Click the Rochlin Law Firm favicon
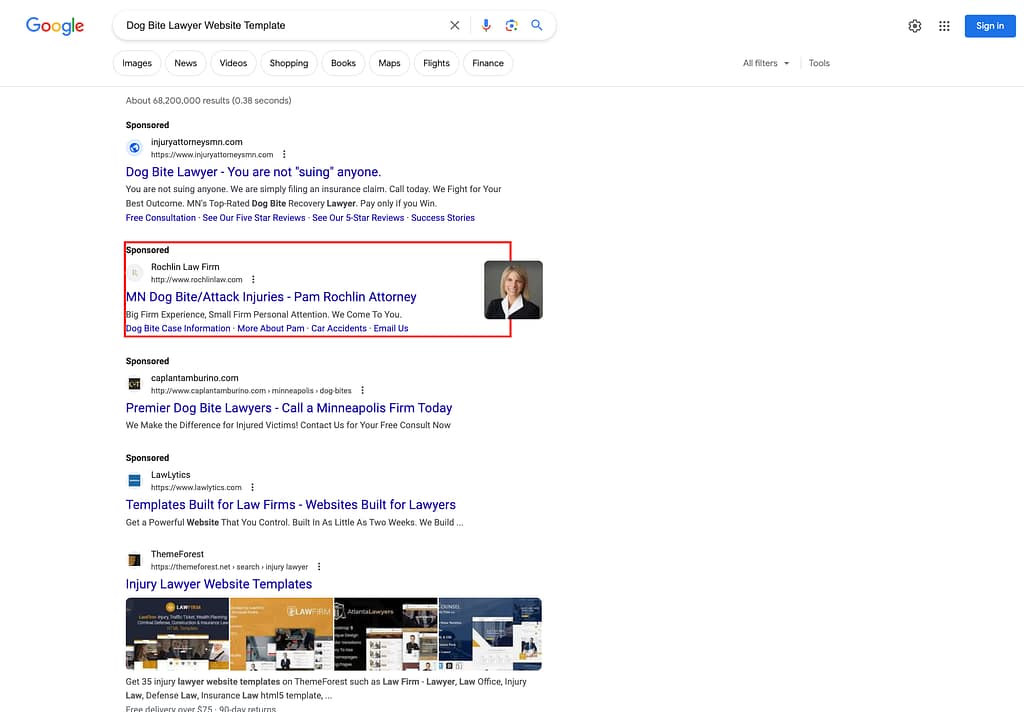This screenshot has height=712, width=1024. 135,272
